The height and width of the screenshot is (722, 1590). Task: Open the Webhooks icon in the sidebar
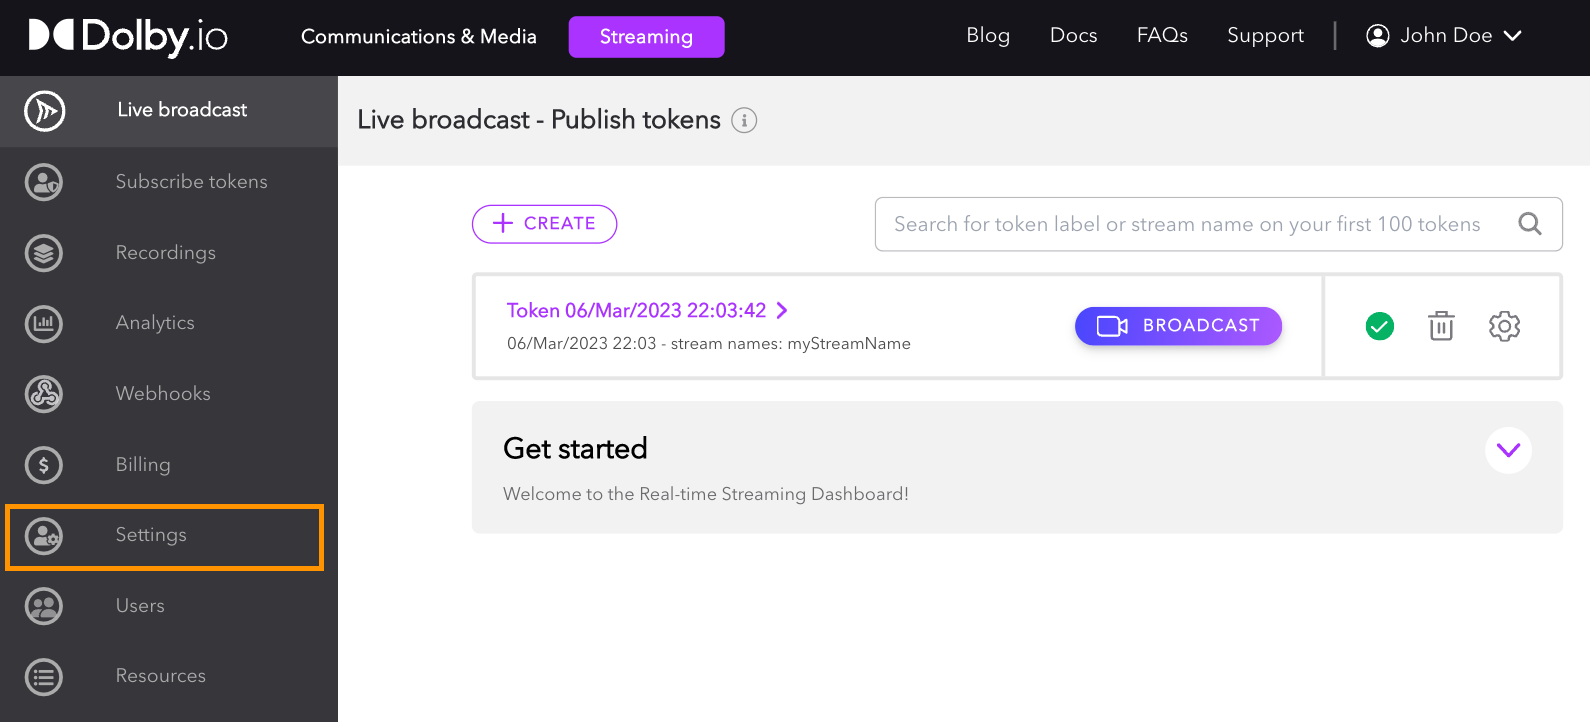click(x=44, y=394)
